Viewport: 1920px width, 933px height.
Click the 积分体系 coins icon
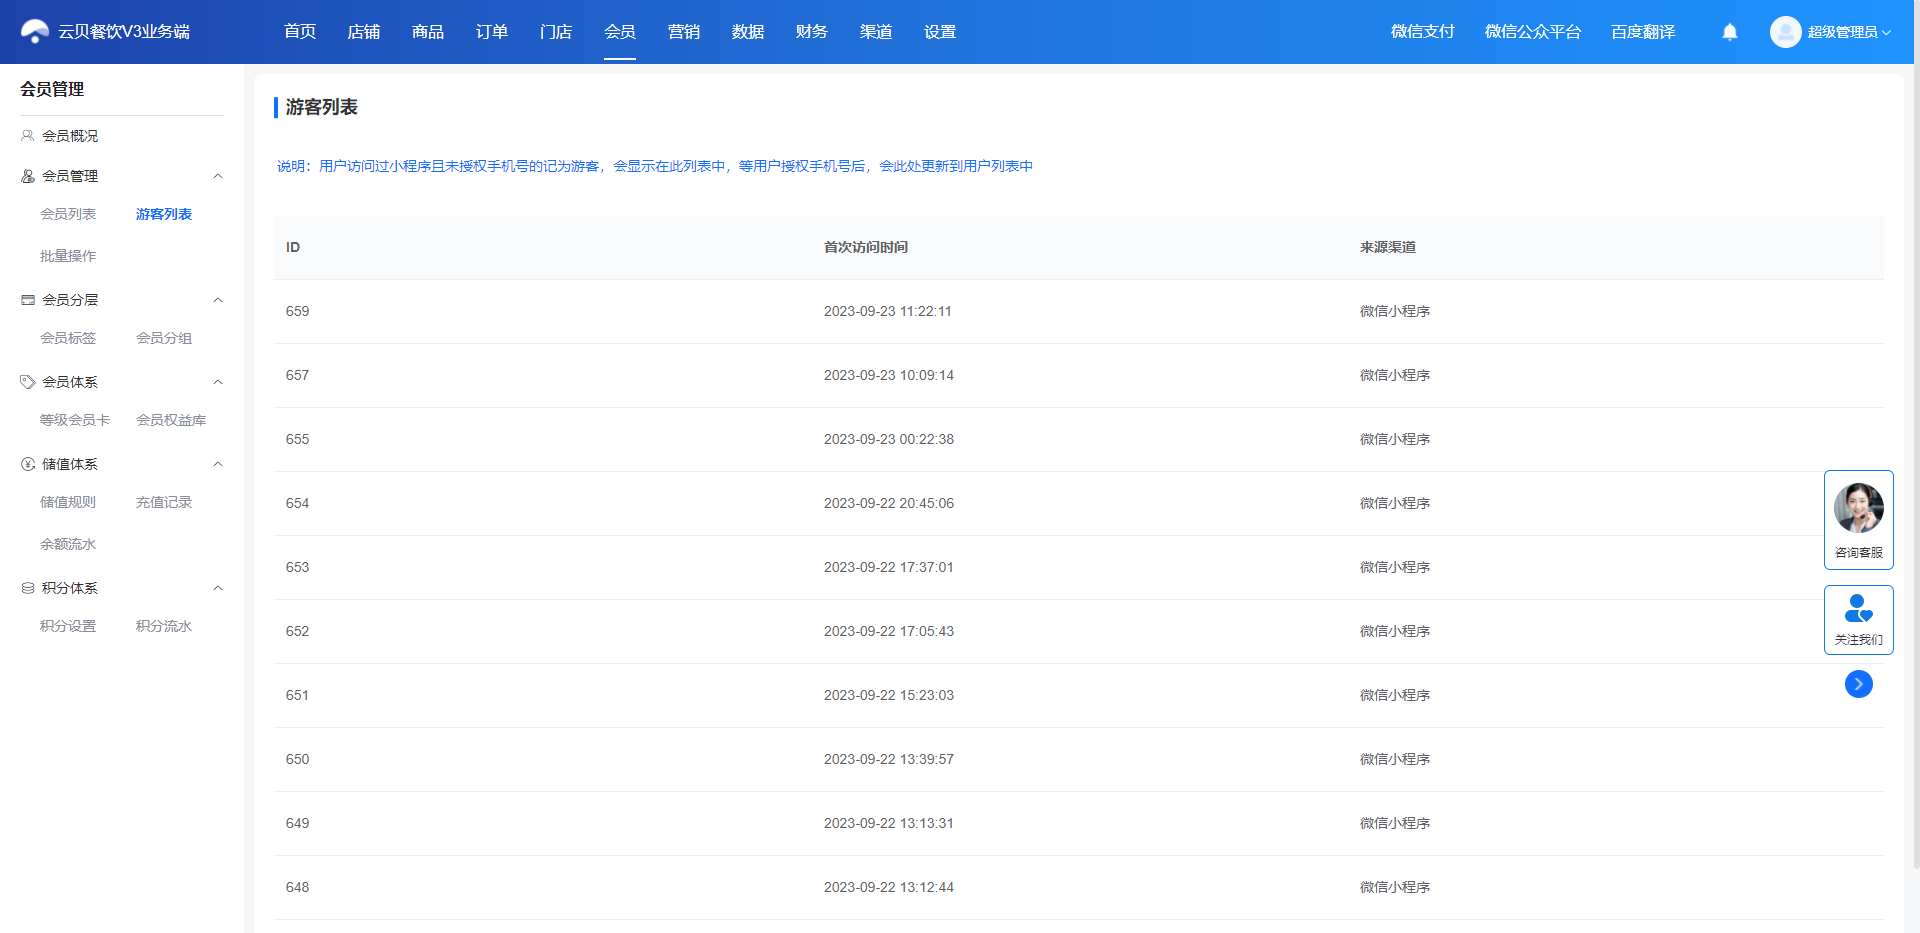point(28,588)
